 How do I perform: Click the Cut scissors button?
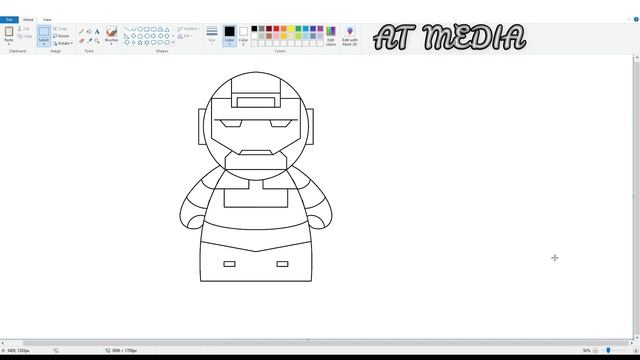(24, 29)
